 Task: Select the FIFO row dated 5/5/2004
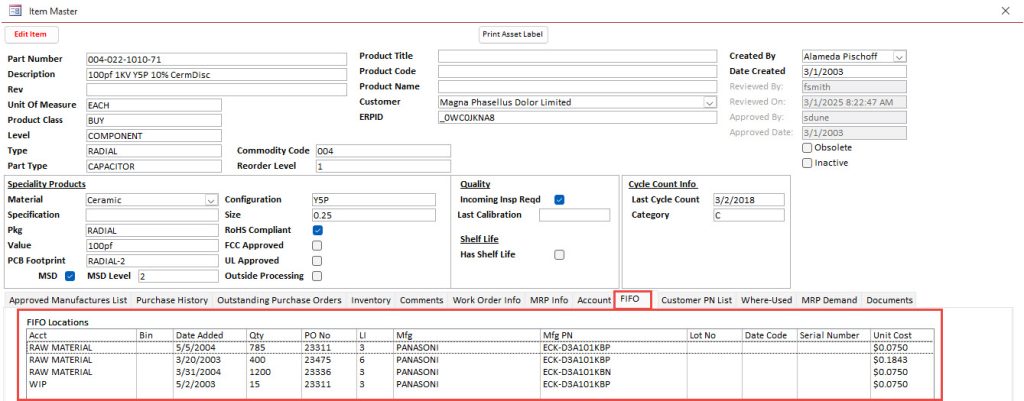point(480,347)
